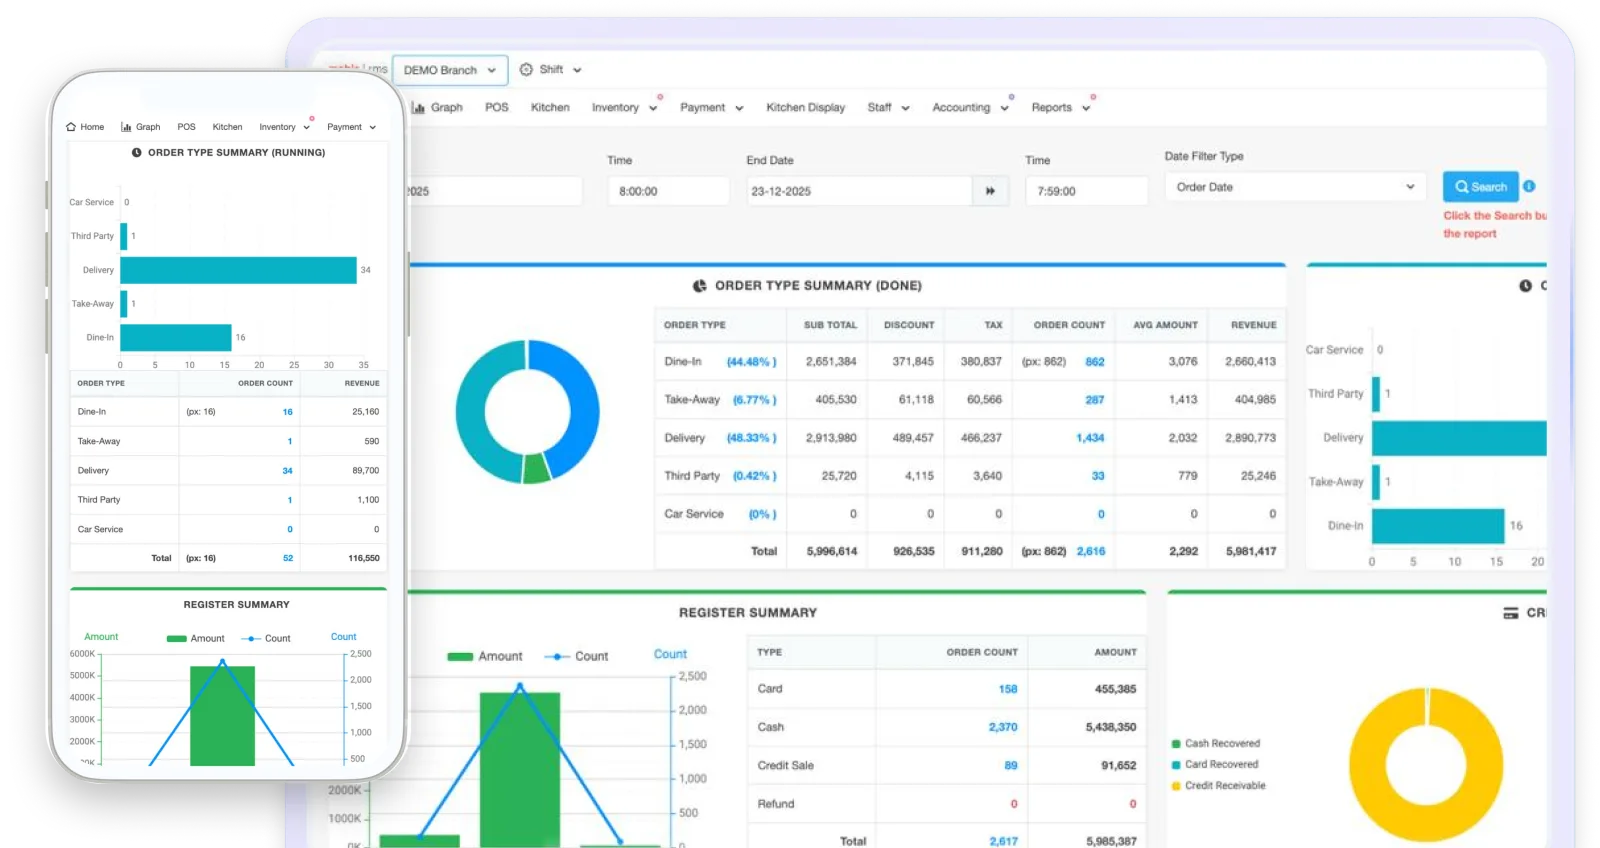This screenshot has height=848, width=1600.
Task: Expand the Accounting menu
Action: tap(970, 108)
